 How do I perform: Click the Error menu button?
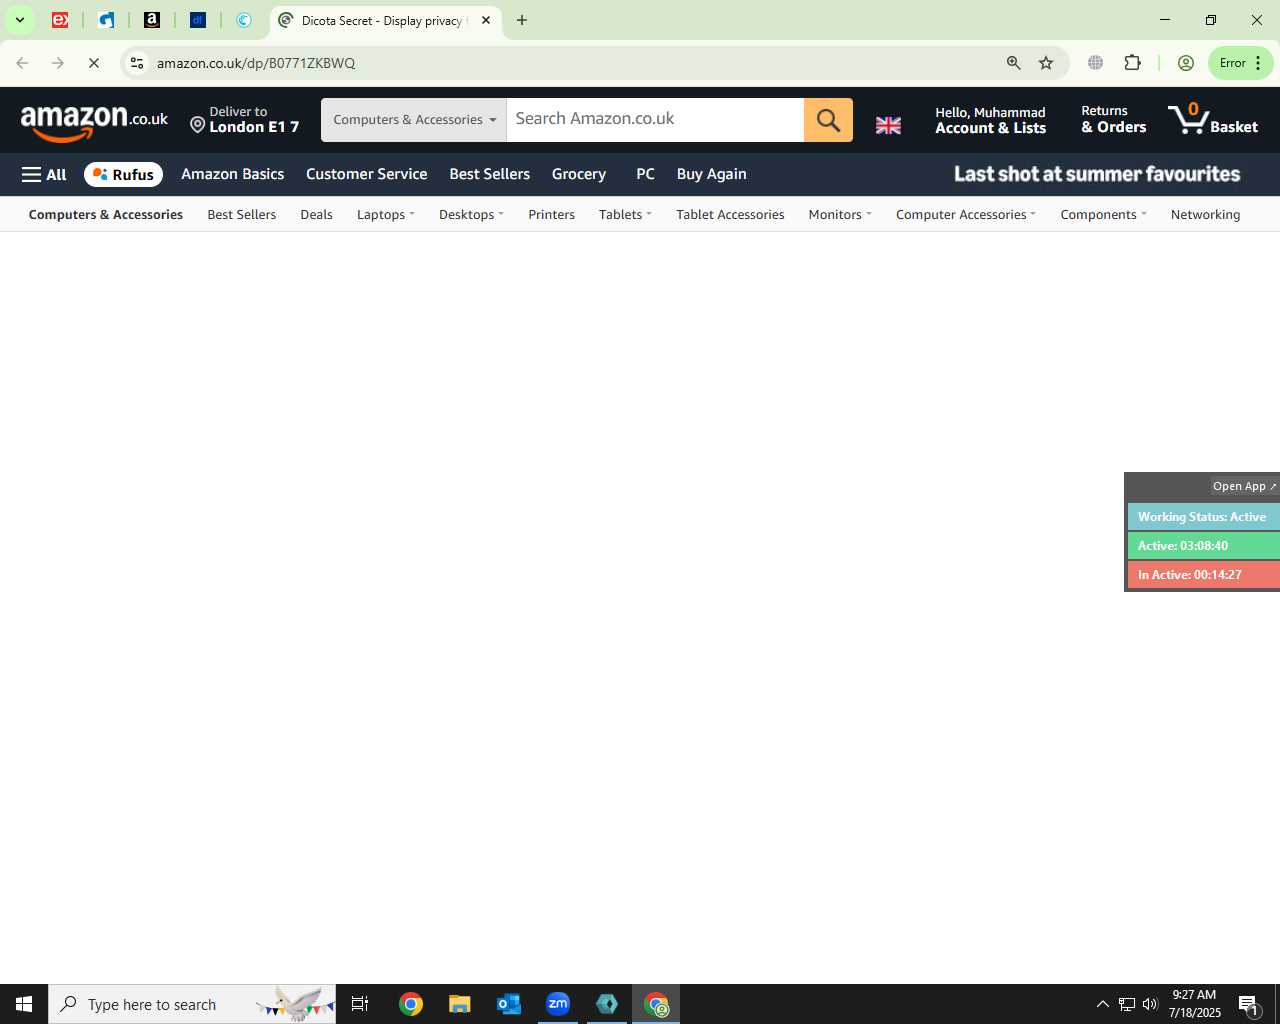point(1241,63)
